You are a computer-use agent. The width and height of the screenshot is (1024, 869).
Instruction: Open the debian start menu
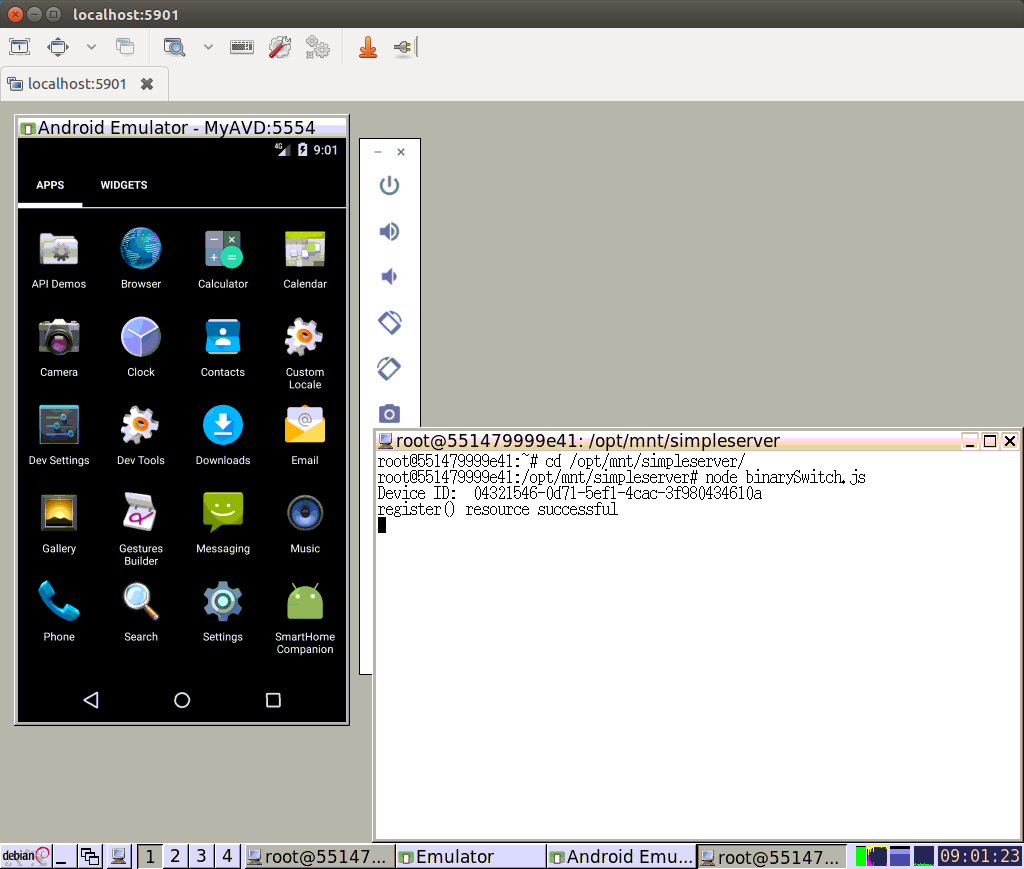pyautogui.click(x=25, y=856)
